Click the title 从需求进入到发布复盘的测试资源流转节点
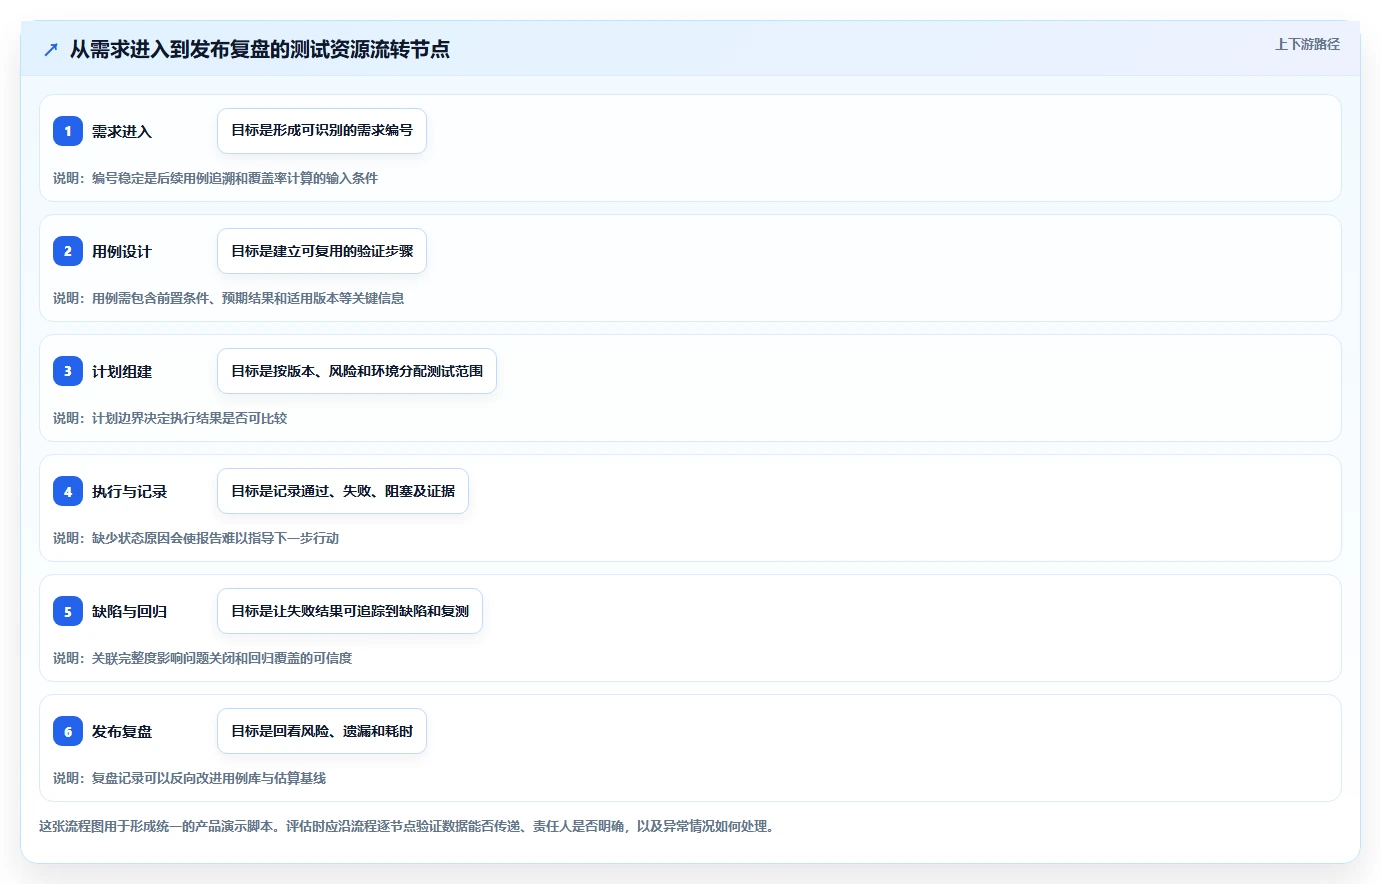 [260, 49]
